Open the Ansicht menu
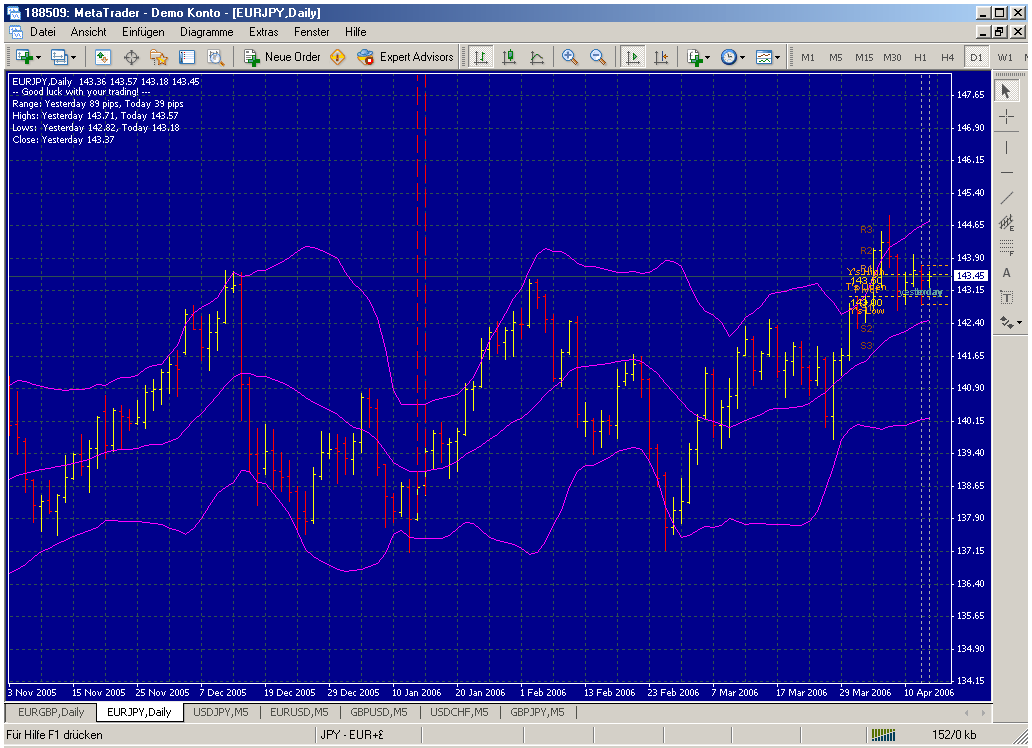 coord(88,32)
